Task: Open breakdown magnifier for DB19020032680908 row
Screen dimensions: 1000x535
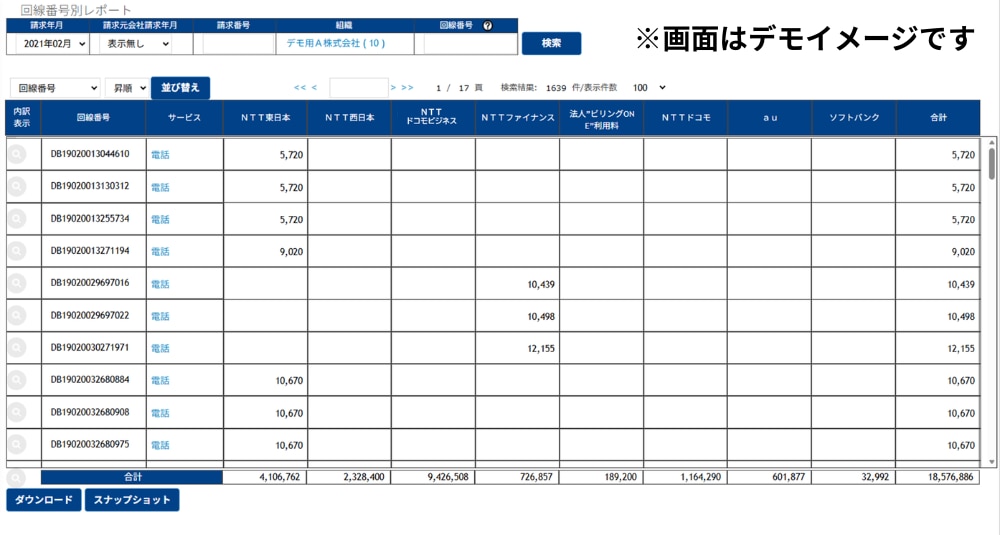Action: [x=17, y=413]
